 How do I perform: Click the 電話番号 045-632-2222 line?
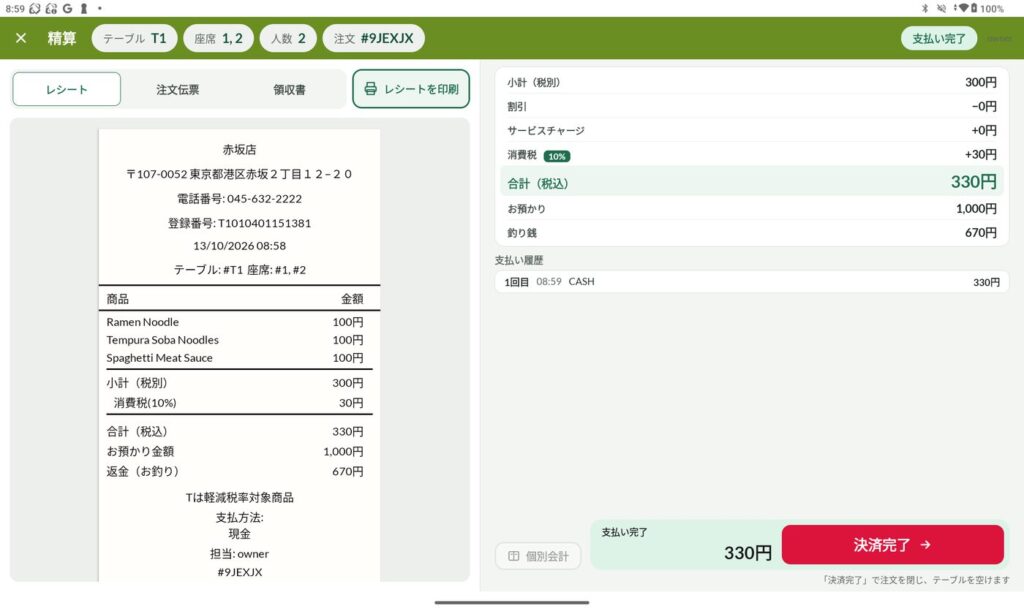pyautogui.click(x=239, y=199)
